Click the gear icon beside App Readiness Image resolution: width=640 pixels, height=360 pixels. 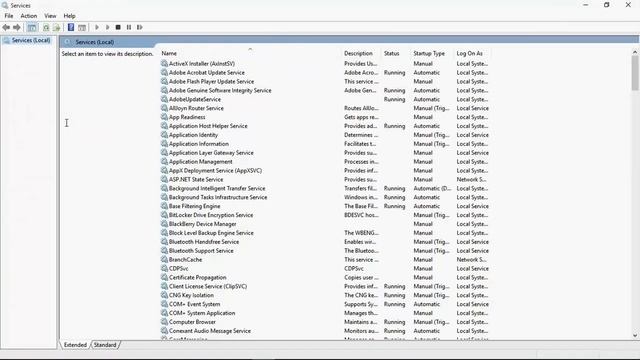pos(164,117)
